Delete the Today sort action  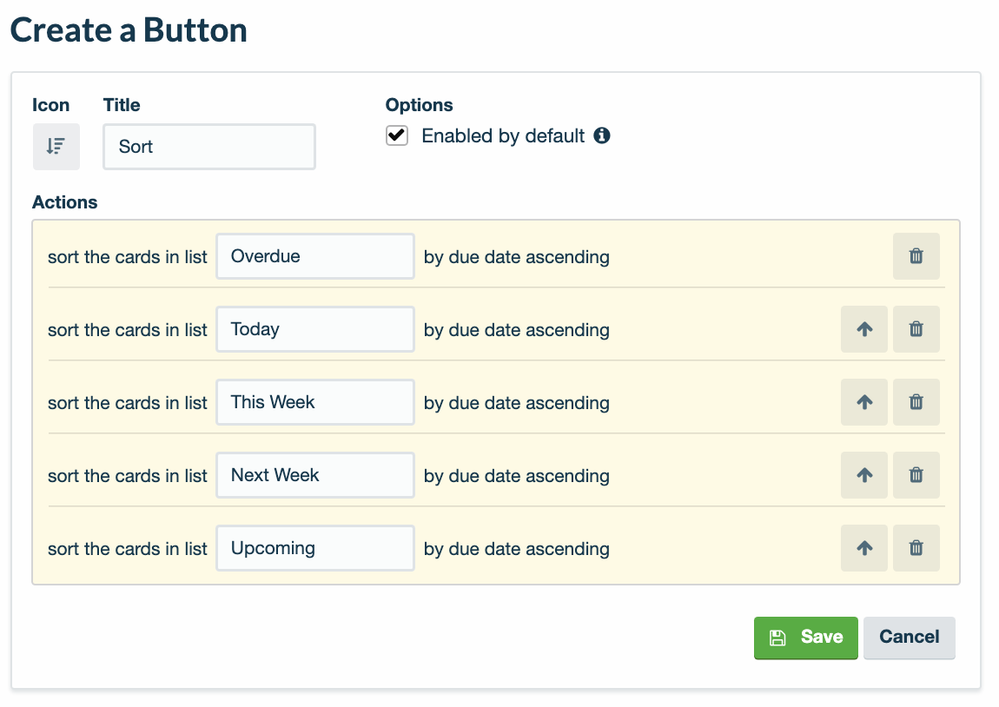tap(916, 329)
